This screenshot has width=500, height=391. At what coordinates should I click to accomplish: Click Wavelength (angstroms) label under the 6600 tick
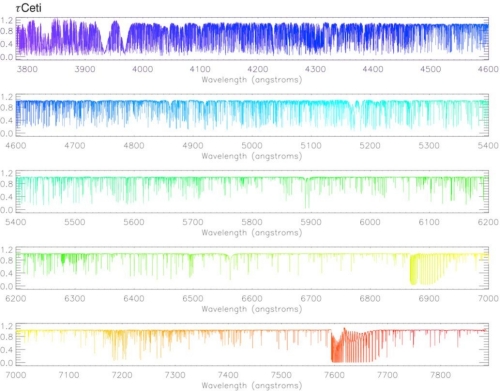coord(252,309)
